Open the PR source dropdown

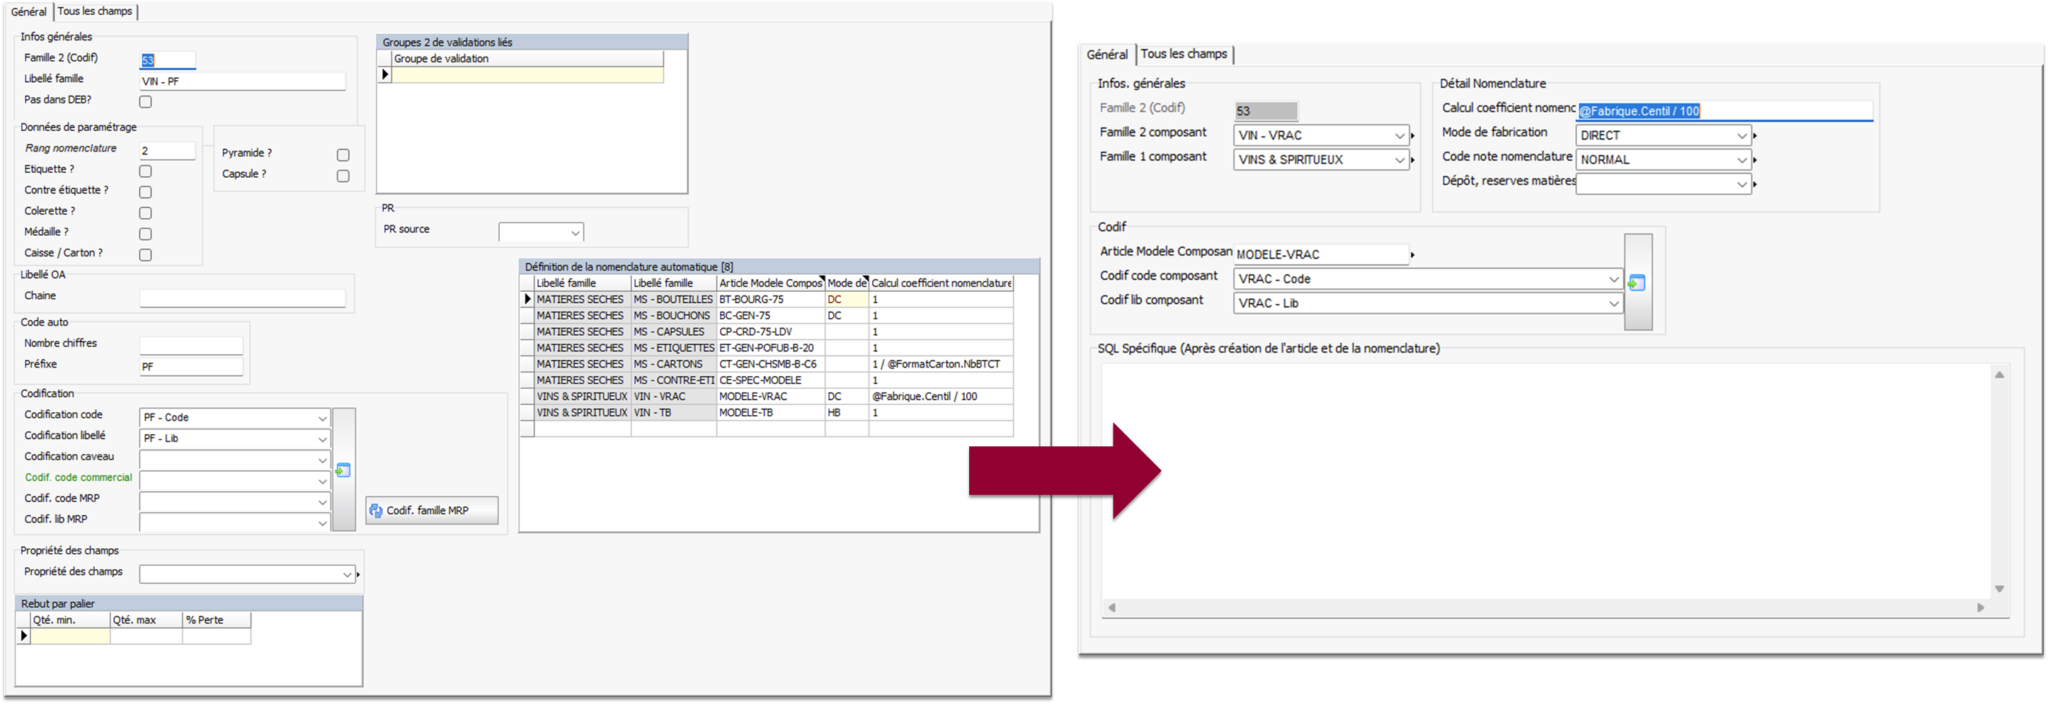click(575, 233)
